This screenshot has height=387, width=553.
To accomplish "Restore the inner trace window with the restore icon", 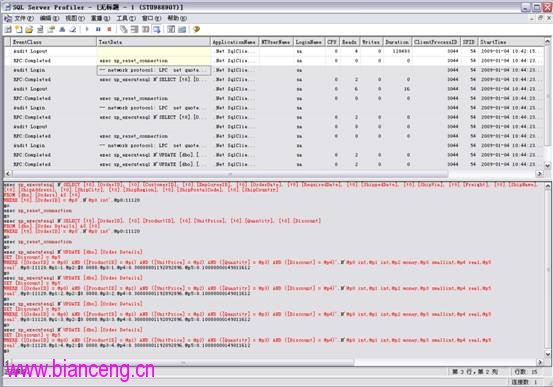I will (540, 18).
